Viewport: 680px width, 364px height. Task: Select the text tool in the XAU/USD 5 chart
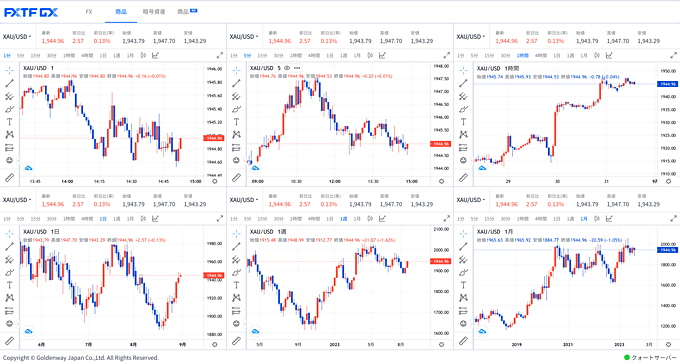click(x=236, y=122)
